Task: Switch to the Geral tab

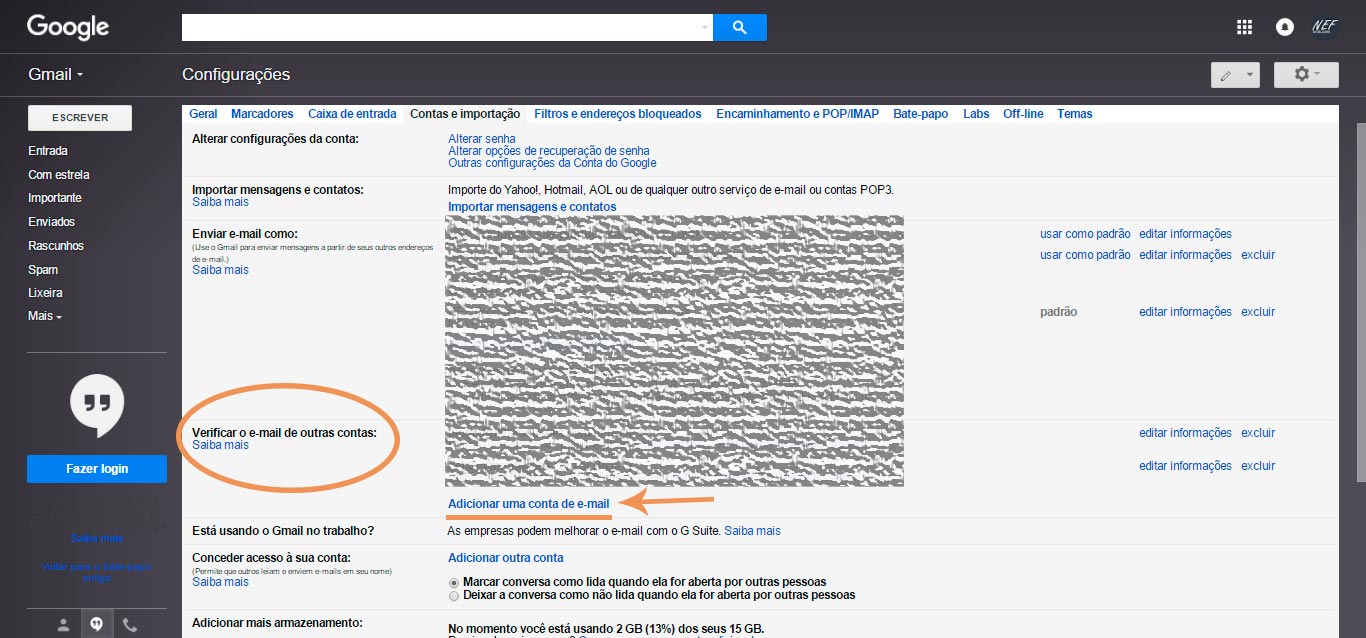Action: (203, 114)
